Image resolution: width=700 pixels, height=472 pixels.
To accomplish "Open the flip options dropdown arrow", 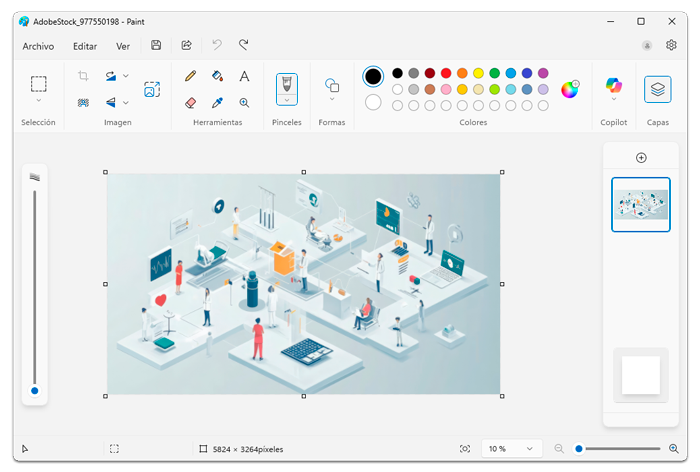I will [126, 103].
